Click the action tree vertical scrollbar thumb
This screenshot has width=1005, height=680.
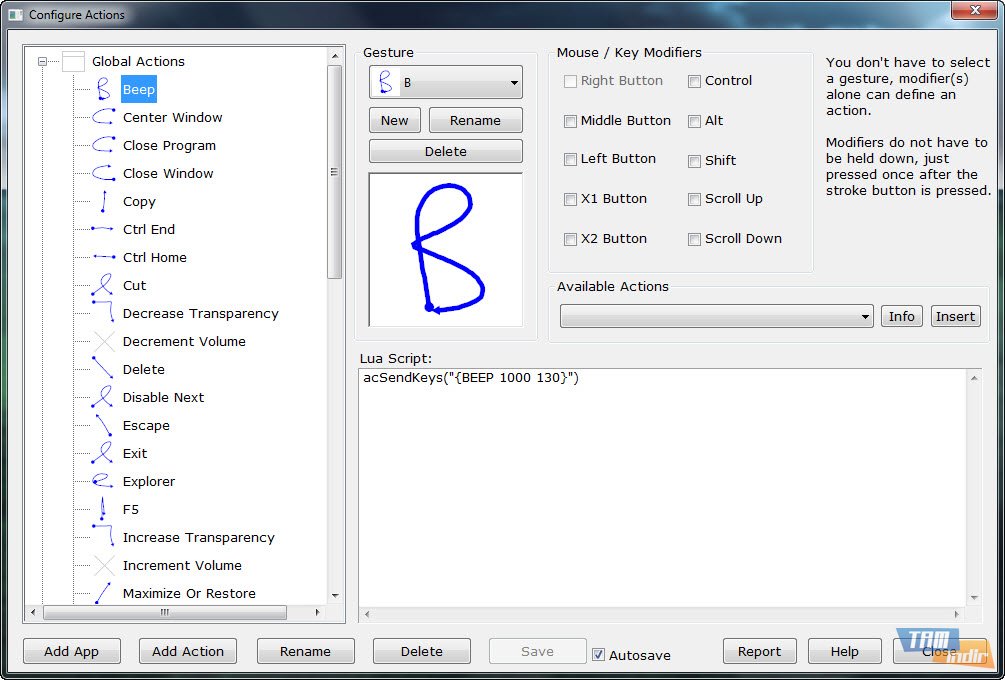click(335, 172)
